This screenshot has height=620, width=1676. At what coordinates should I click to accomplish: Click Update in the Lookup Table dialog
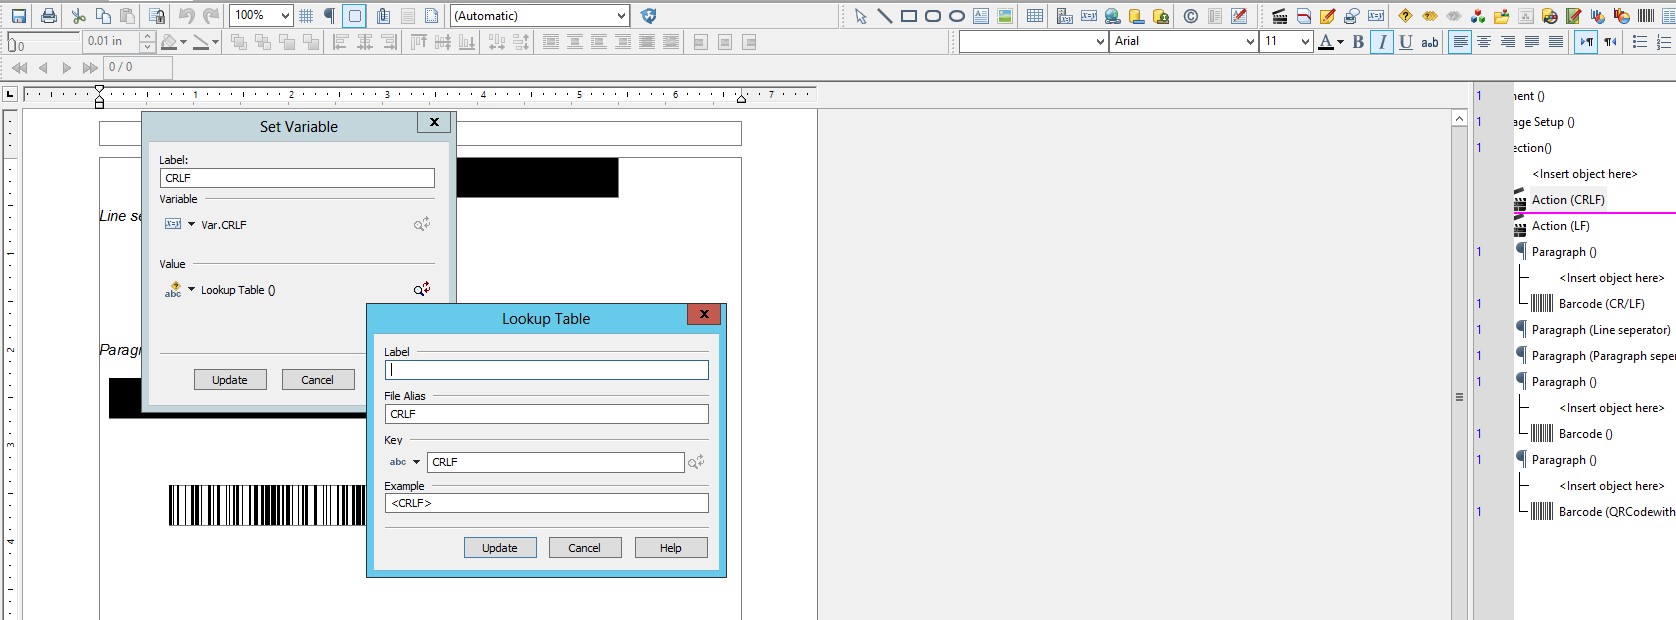coord(500,548)
